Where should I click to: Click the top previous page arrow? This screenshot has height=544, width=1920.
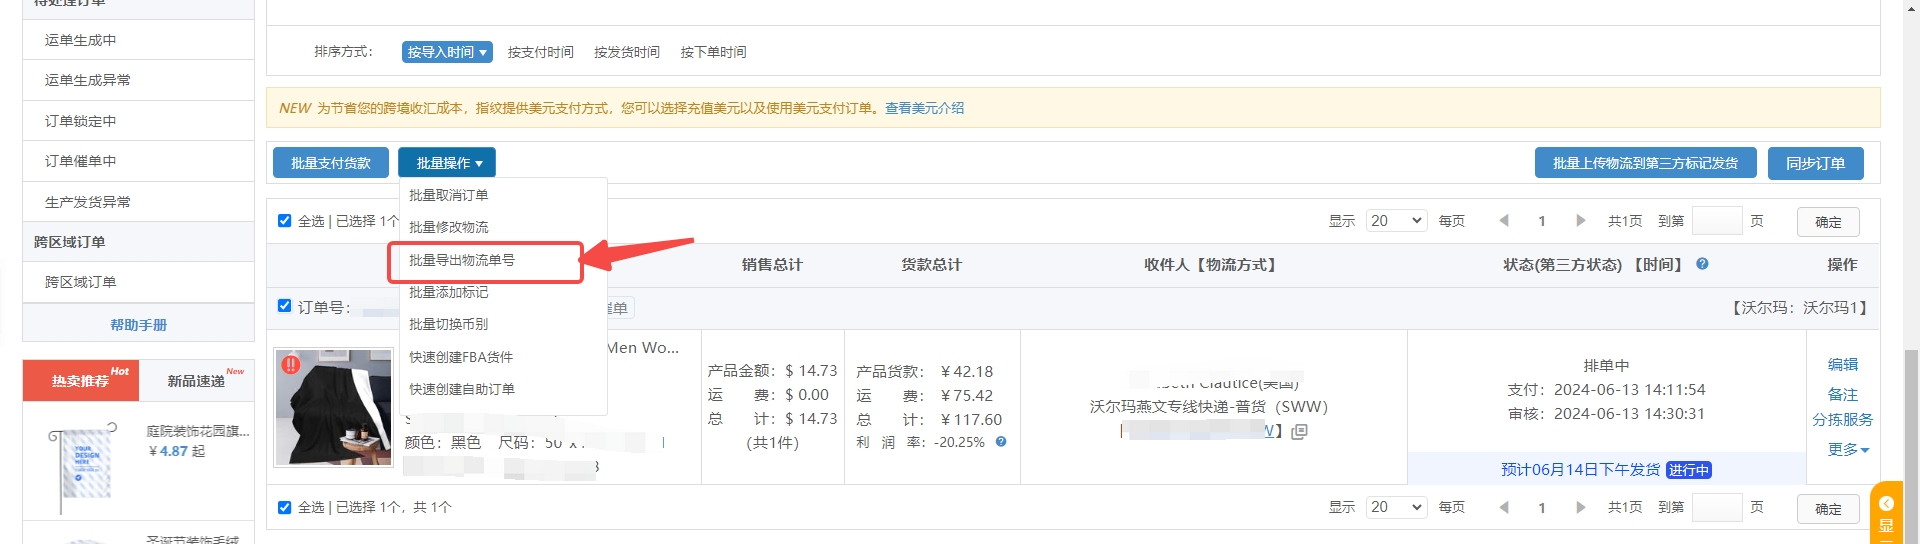click(1504, 221)
